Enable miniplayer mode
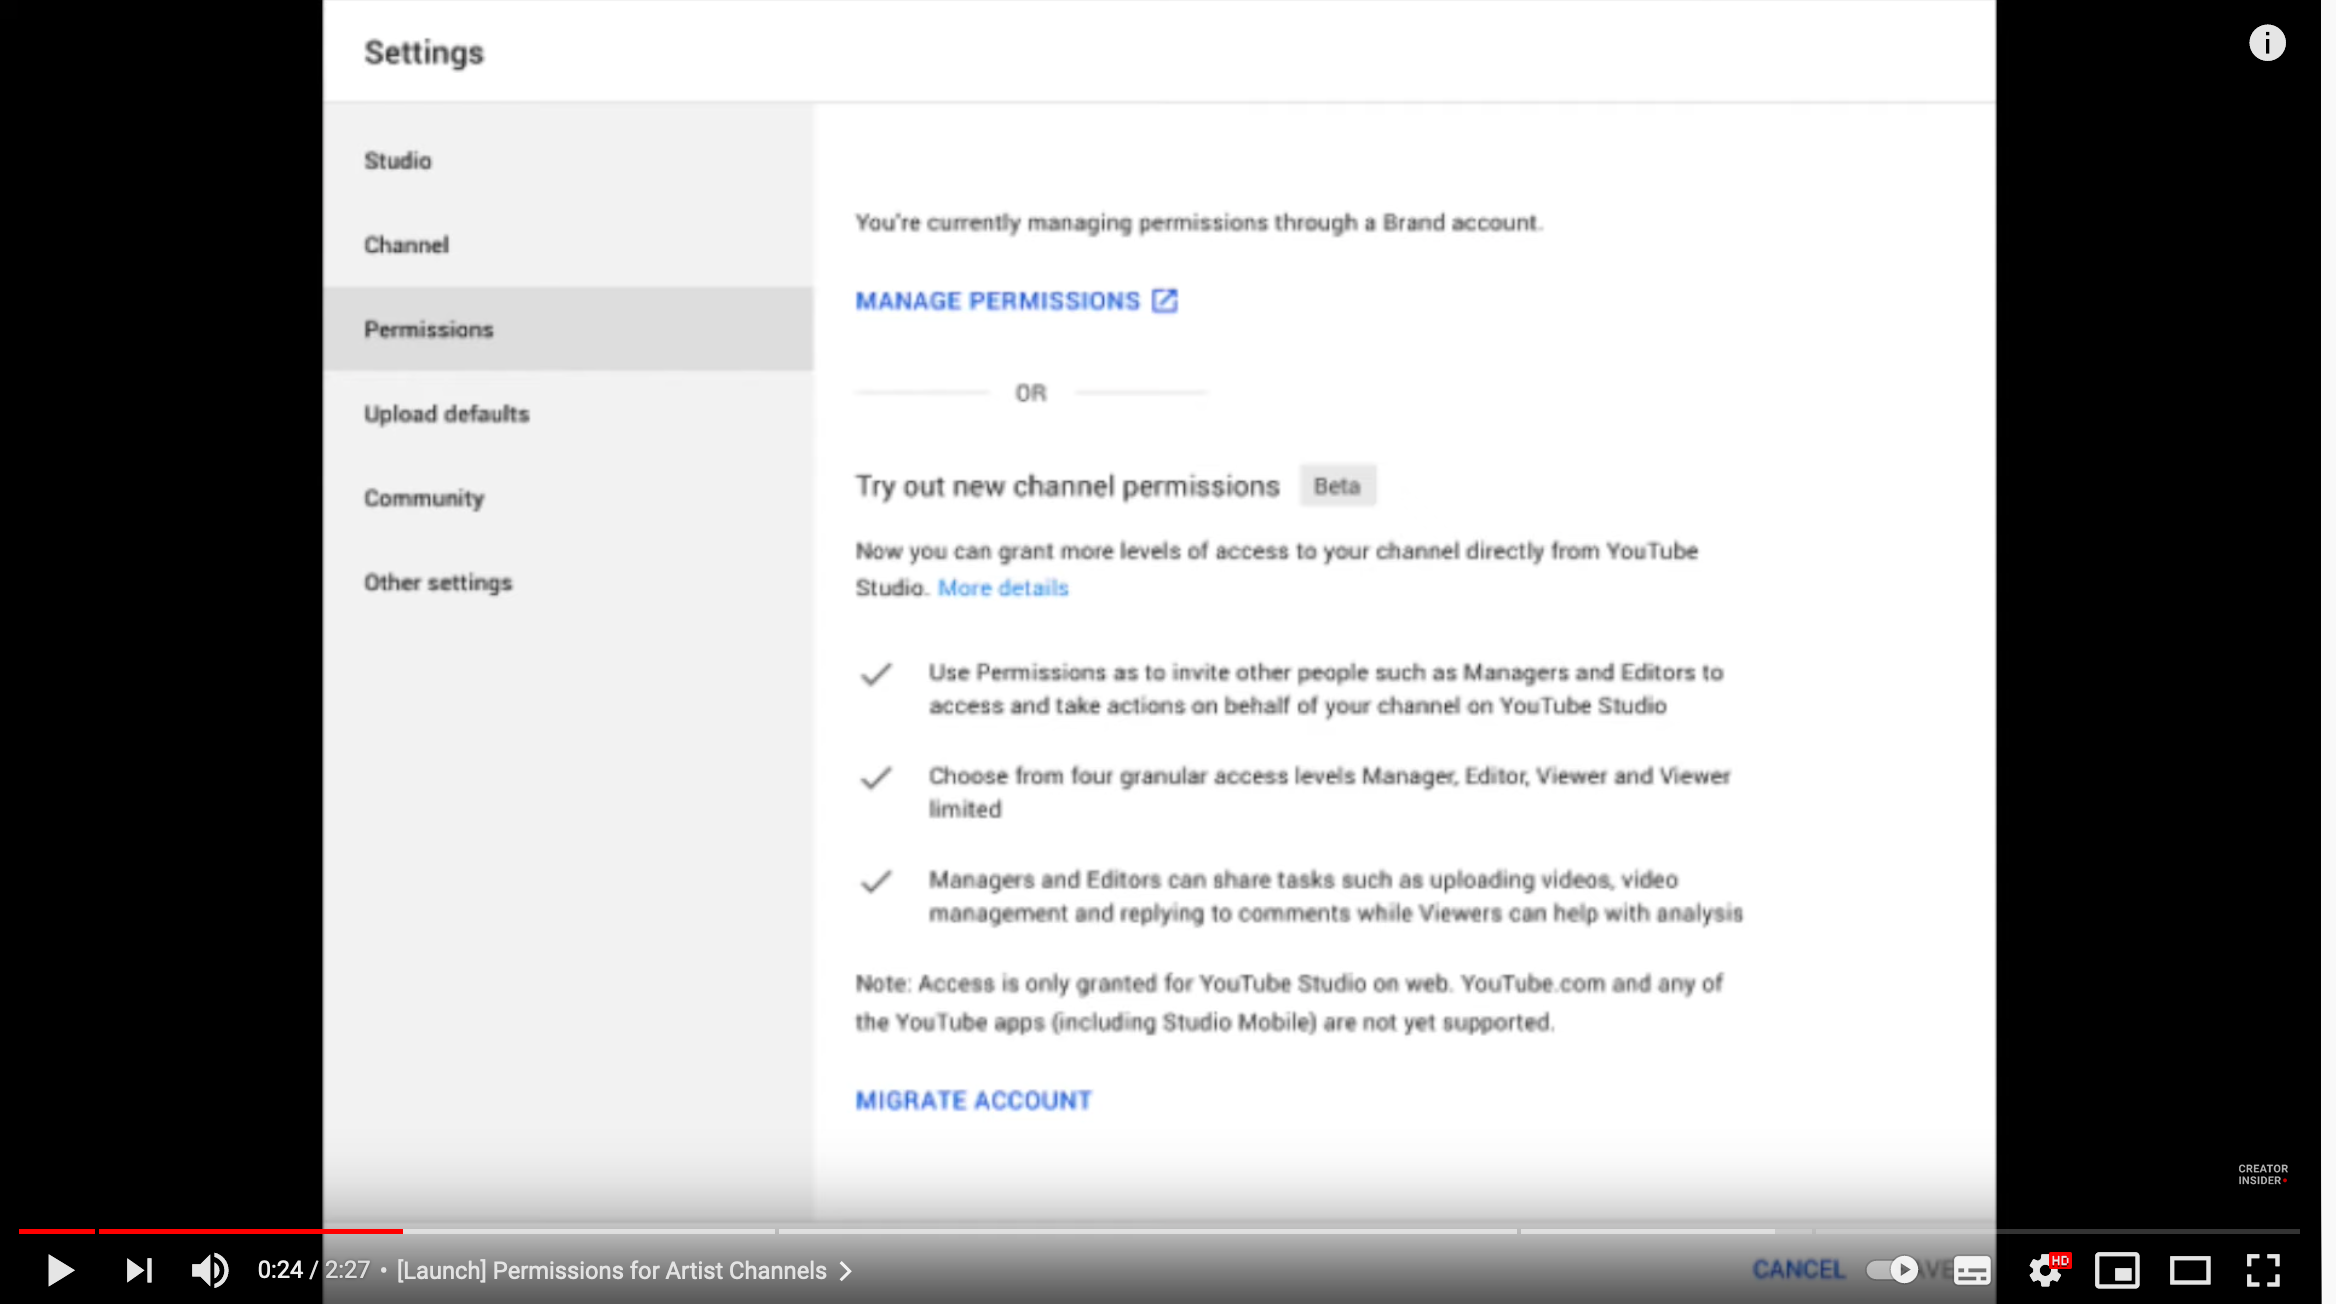Viewport: 2336px width, 1304px height. pos(2117,1270)
